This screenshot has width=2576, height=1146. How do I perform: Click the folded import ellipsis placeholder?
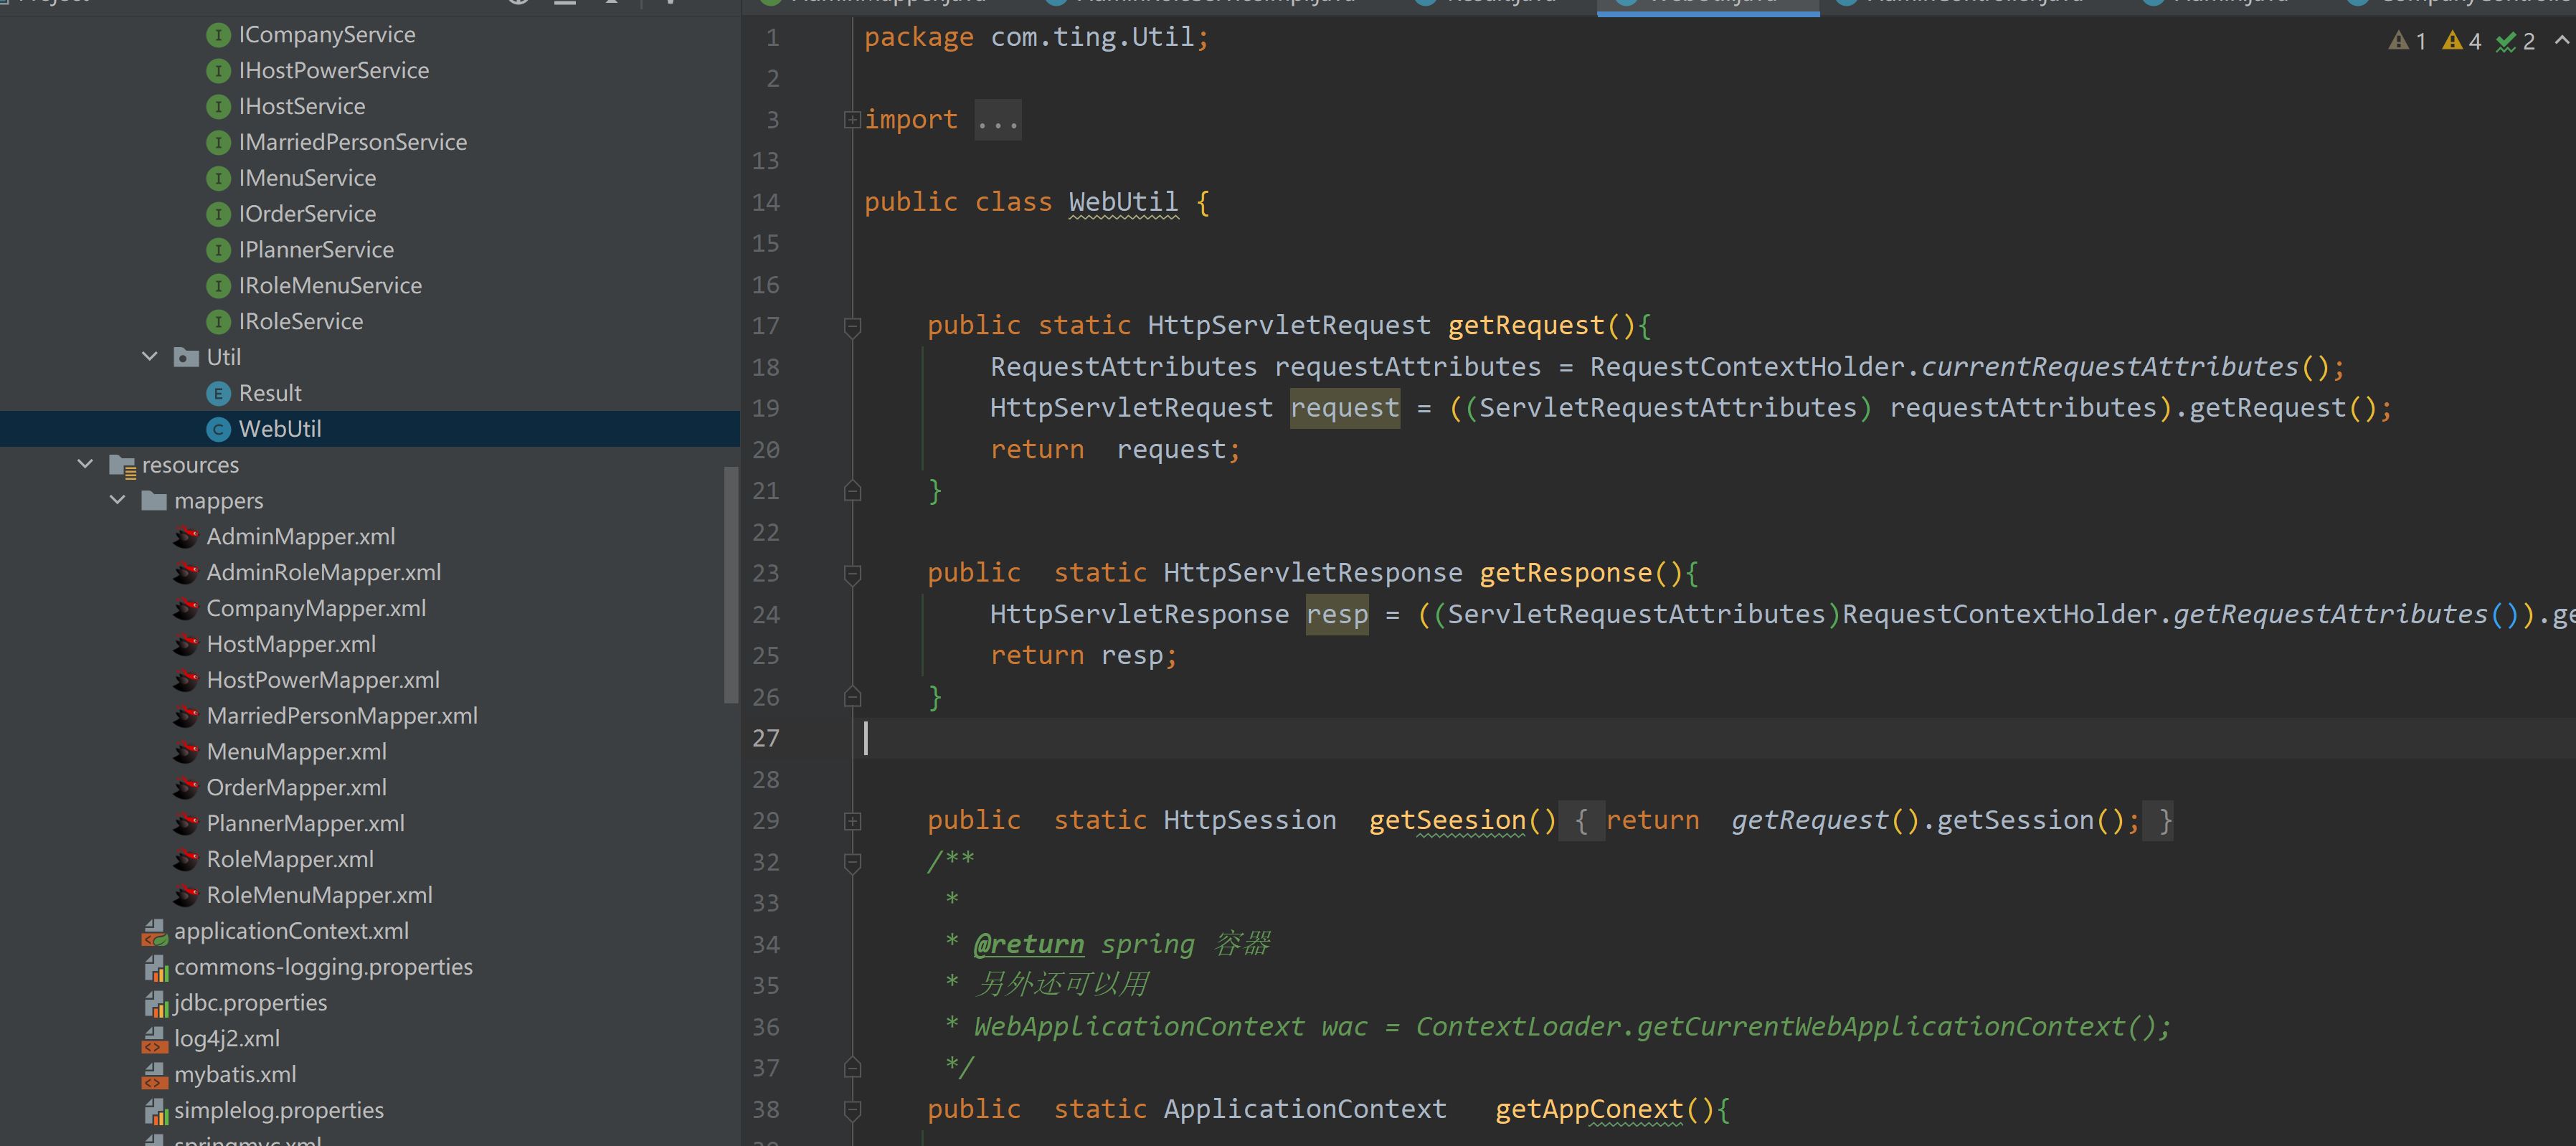tap(998, 121)
